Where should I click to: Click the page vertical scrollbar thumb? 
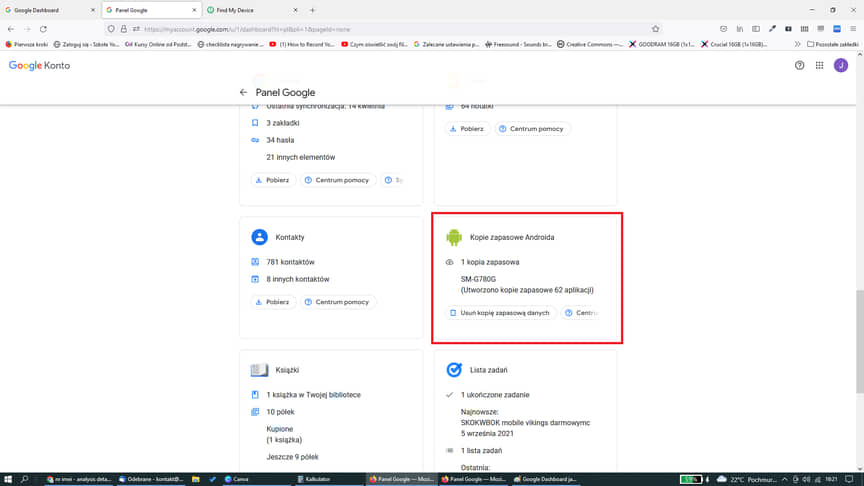pos(860,342)
